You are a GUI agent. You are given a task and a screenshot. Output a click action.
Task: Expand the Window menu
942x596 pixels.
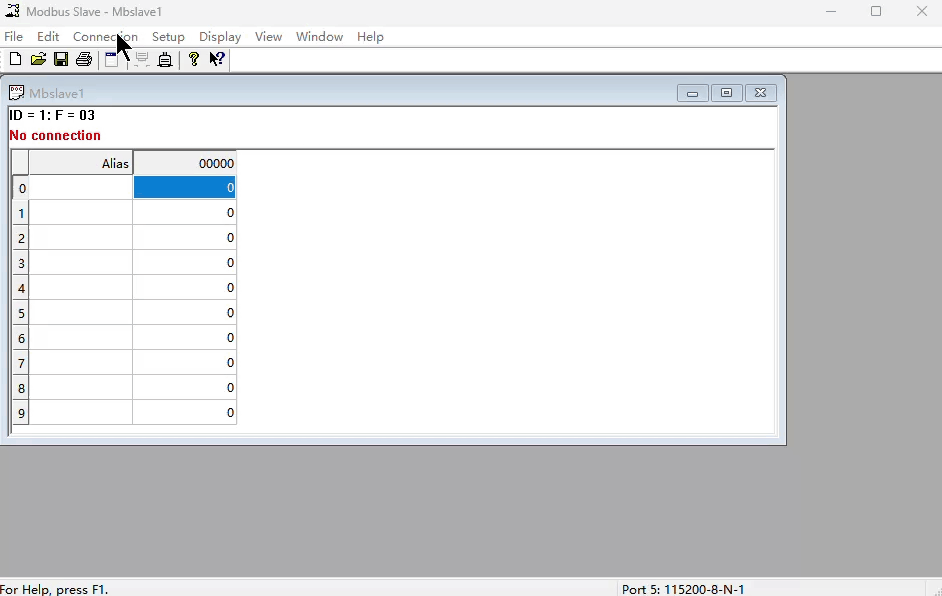tap(319, 37)
